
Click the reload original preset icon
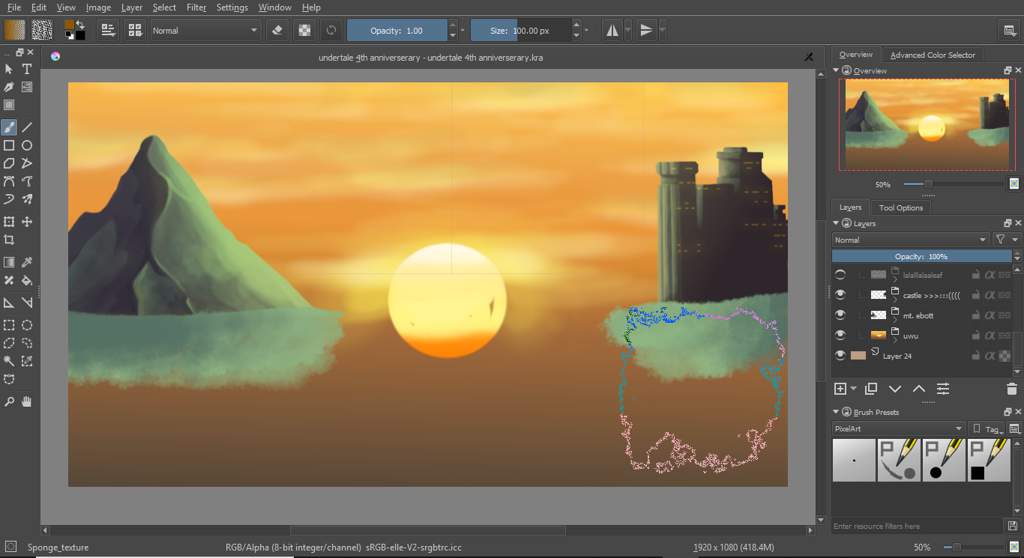click(x=331, y=30)
